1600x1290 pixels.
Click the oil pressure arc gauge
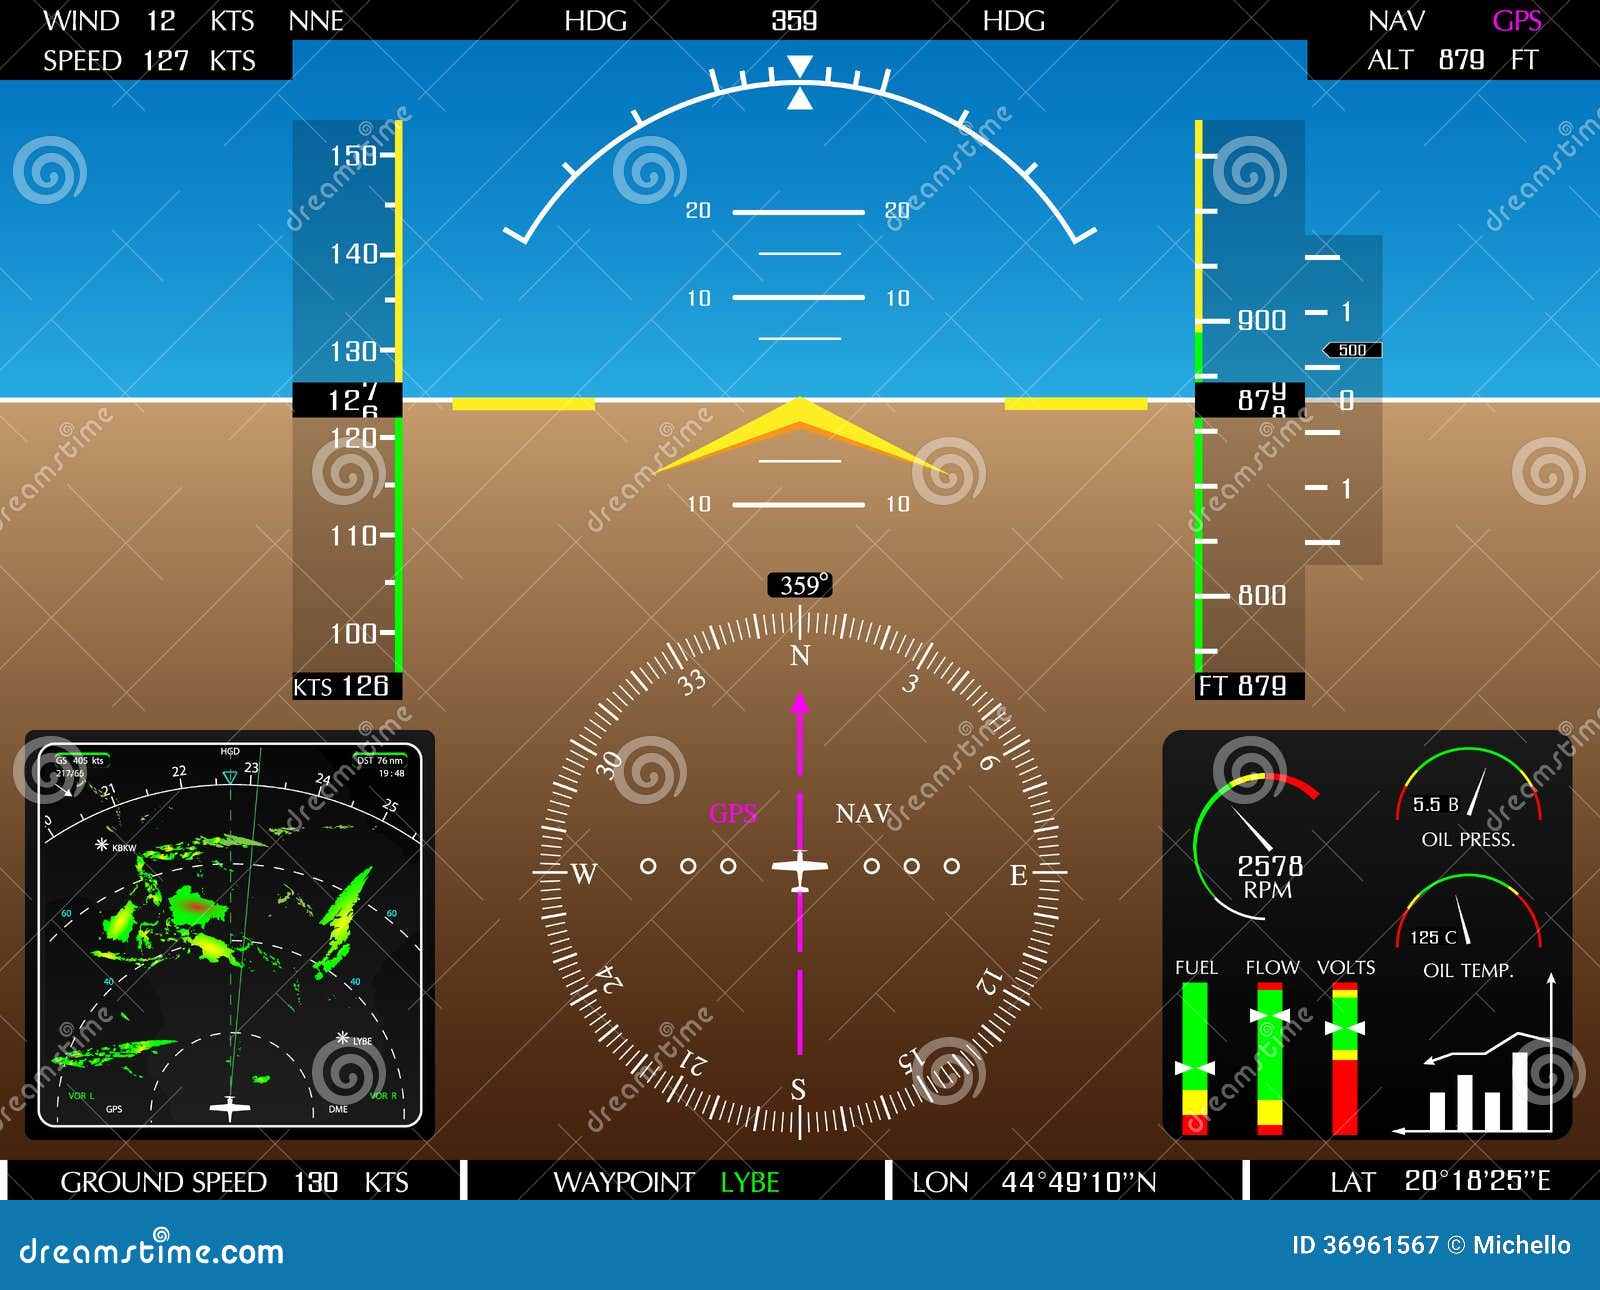click(1468, 784)
